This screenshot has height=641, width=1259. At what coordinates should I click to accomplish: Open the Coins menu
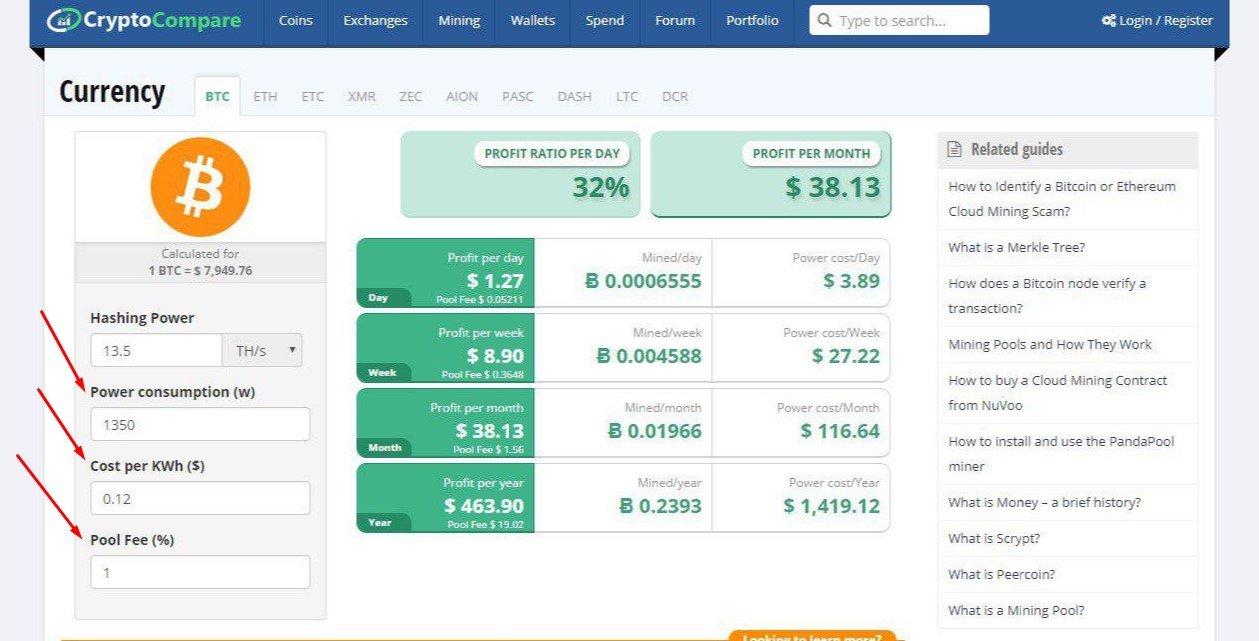[295, 21]
